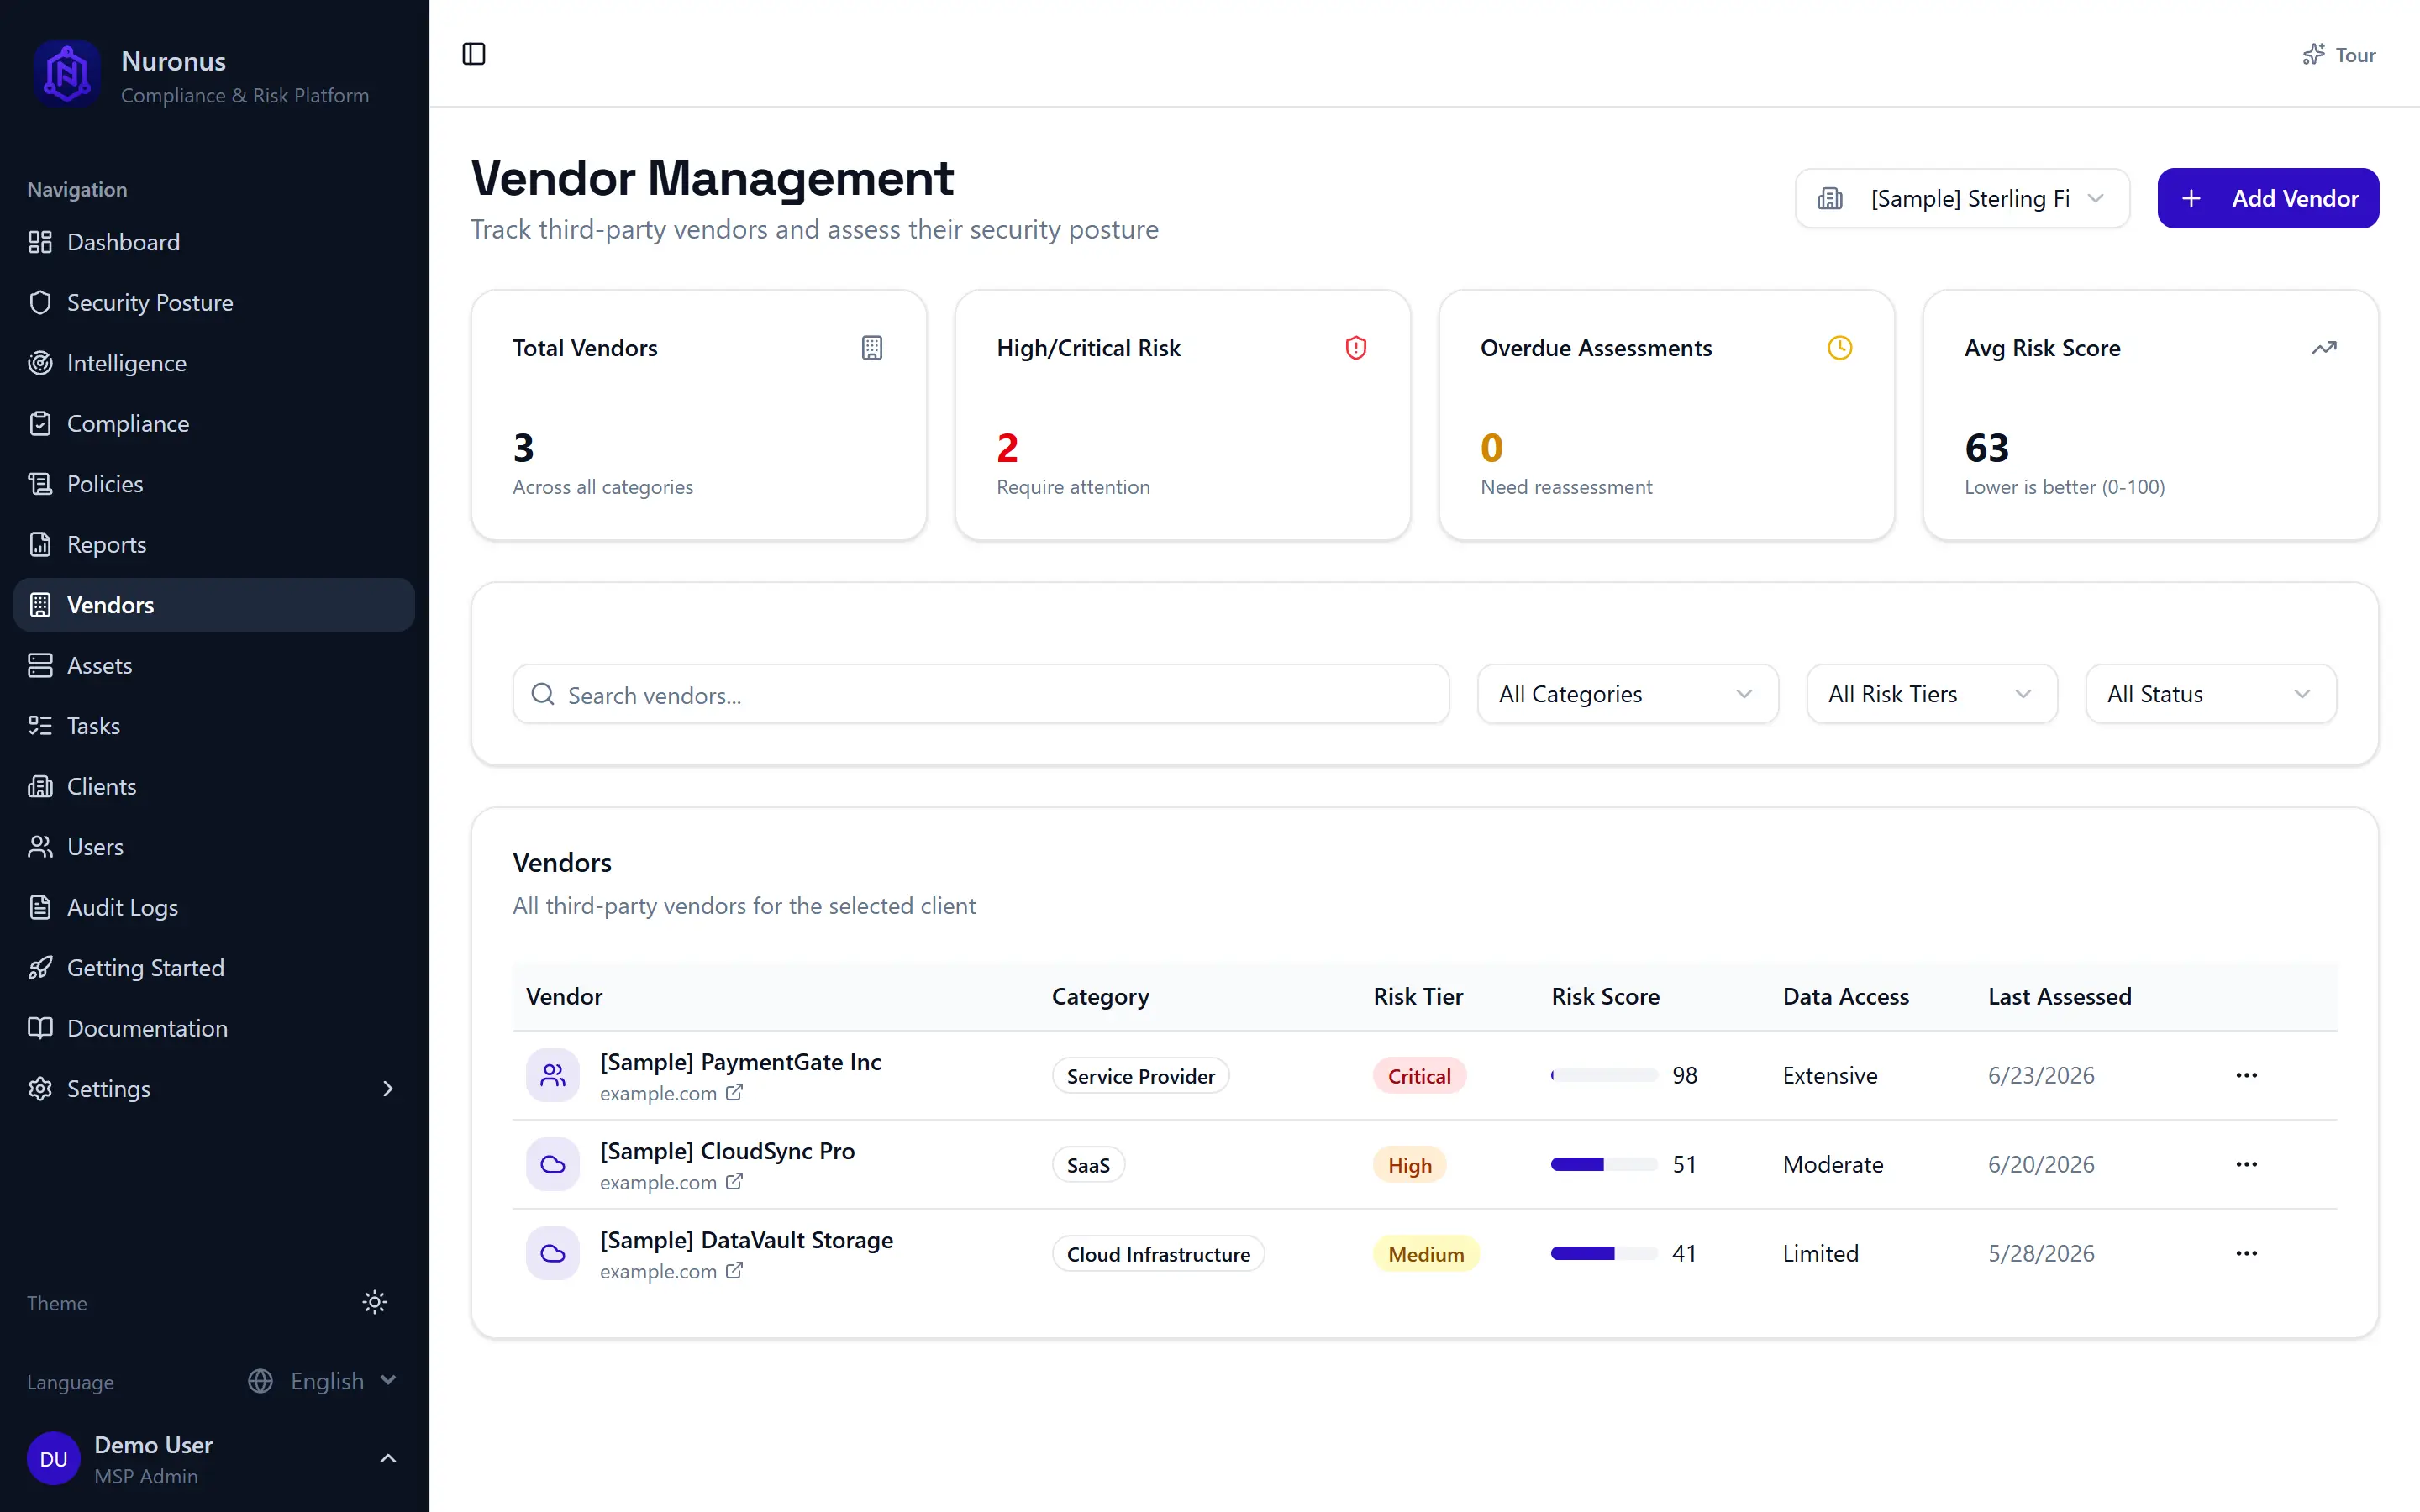Click the Avg Risk Score trend icon
This screenshot has height=1512, width=2420.
tap(2324, 348)
